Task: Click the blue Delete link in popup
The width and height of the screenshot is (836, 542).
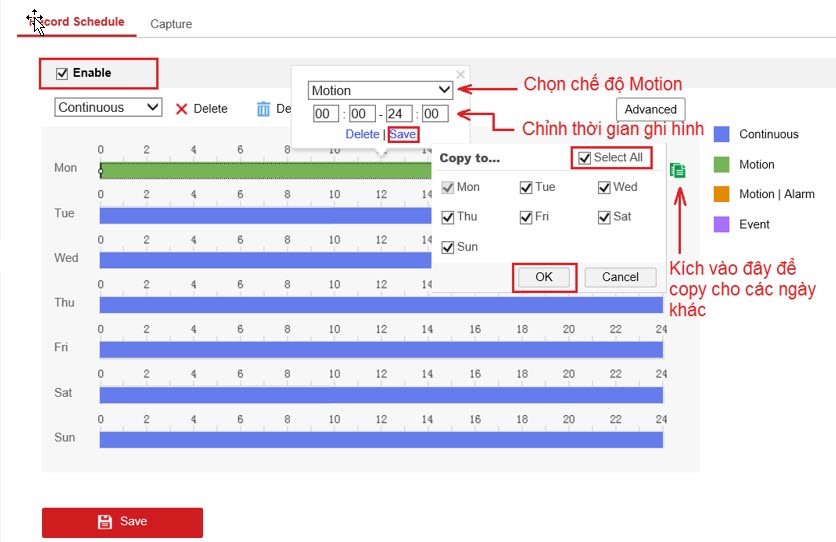Action: [x=362, y=134]
